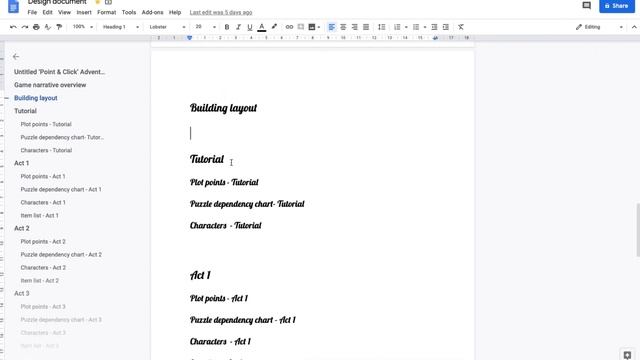The height and width of the screenshot is (360, 640).
Task: Add a comment from the toolbar
Action: pos(301,27)
